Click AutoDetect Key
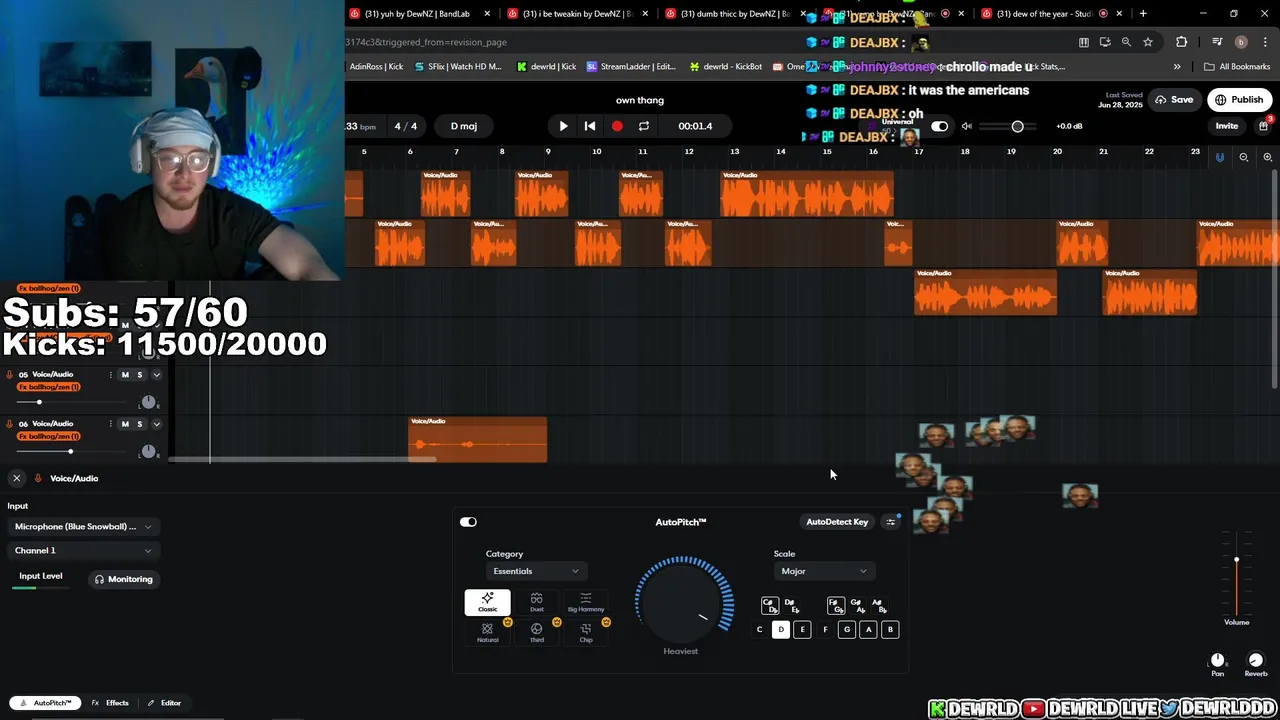The image size is (1280, 720). coord(837,522)
